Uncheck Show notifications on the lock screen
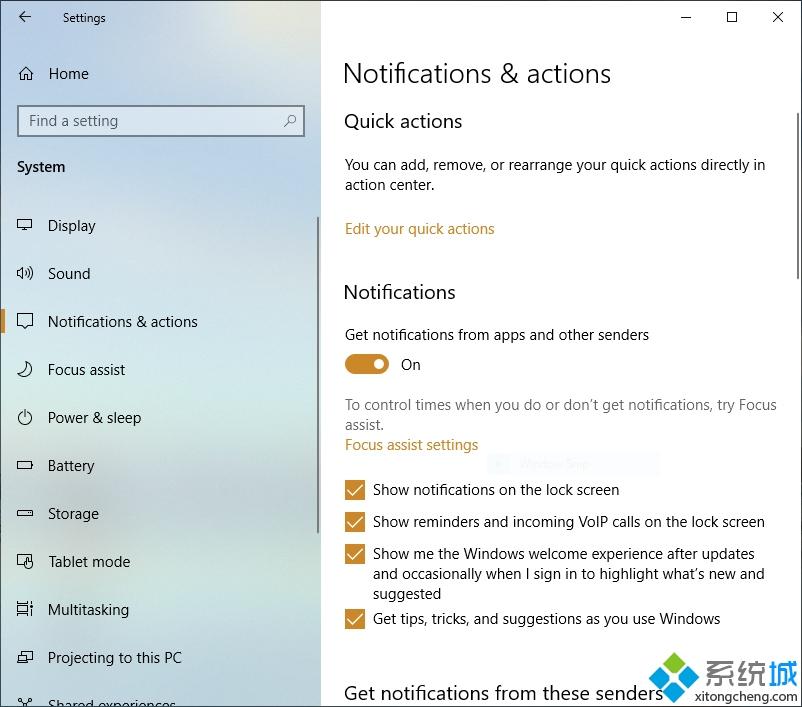The image size is (802, 707). pos(354,490)
